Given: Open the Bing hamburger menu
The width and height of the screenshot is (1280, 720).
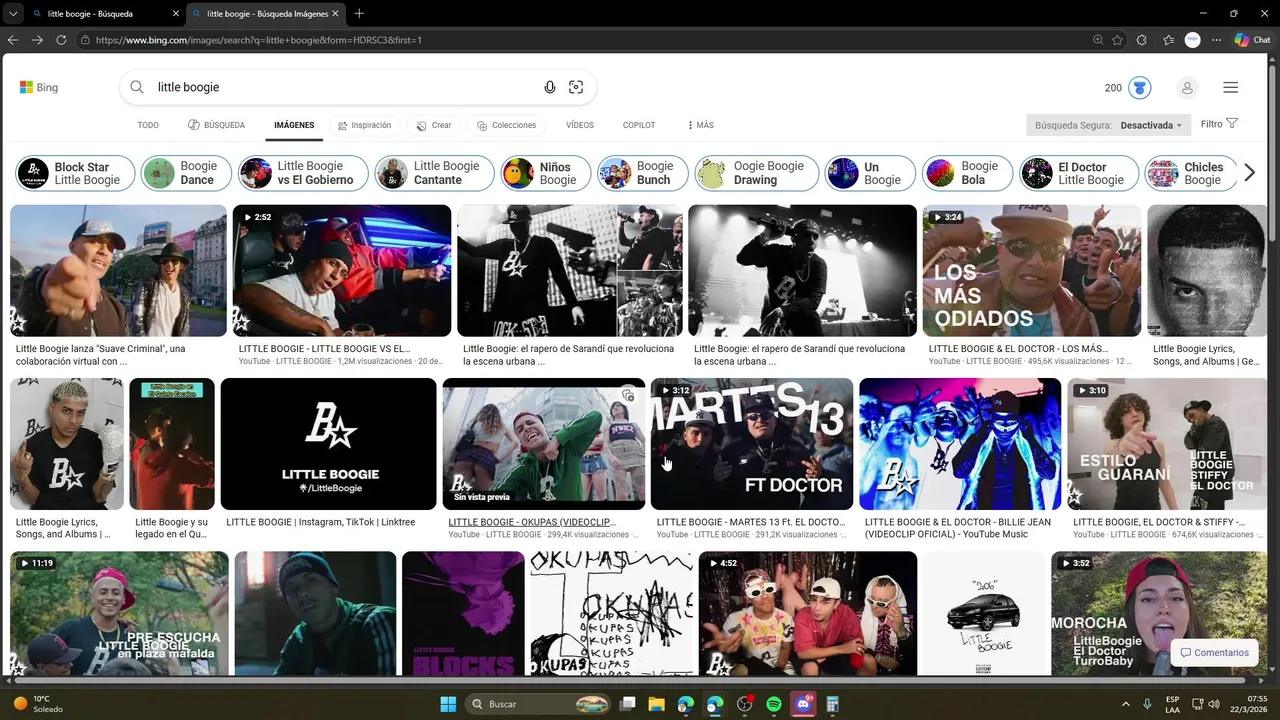Looking at the screenshot, I should click(x=1230, y=88).
